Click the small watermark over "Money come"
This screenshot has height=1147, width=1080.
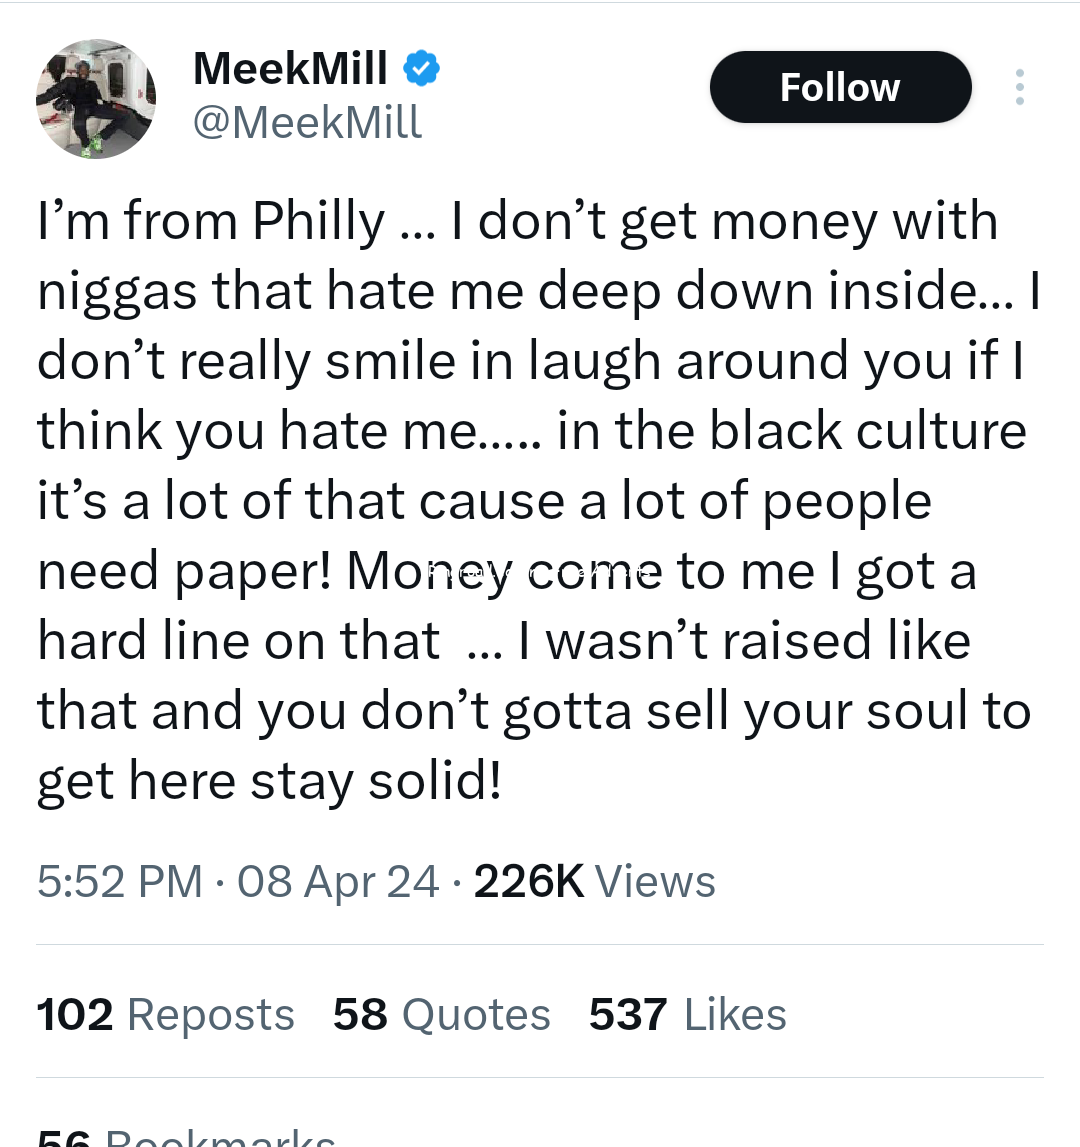click(535, 572)
